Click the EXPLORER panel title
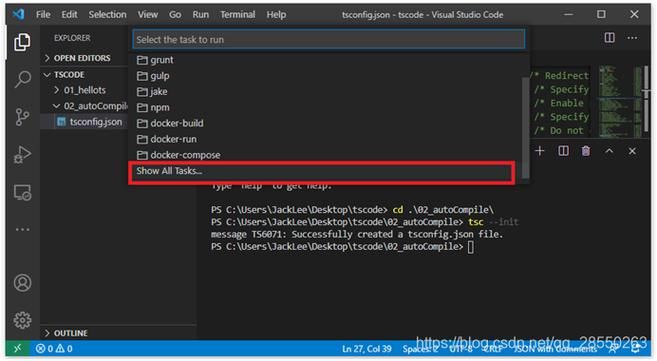The width and height of the screenshot is (657, 361). (72, 38)
